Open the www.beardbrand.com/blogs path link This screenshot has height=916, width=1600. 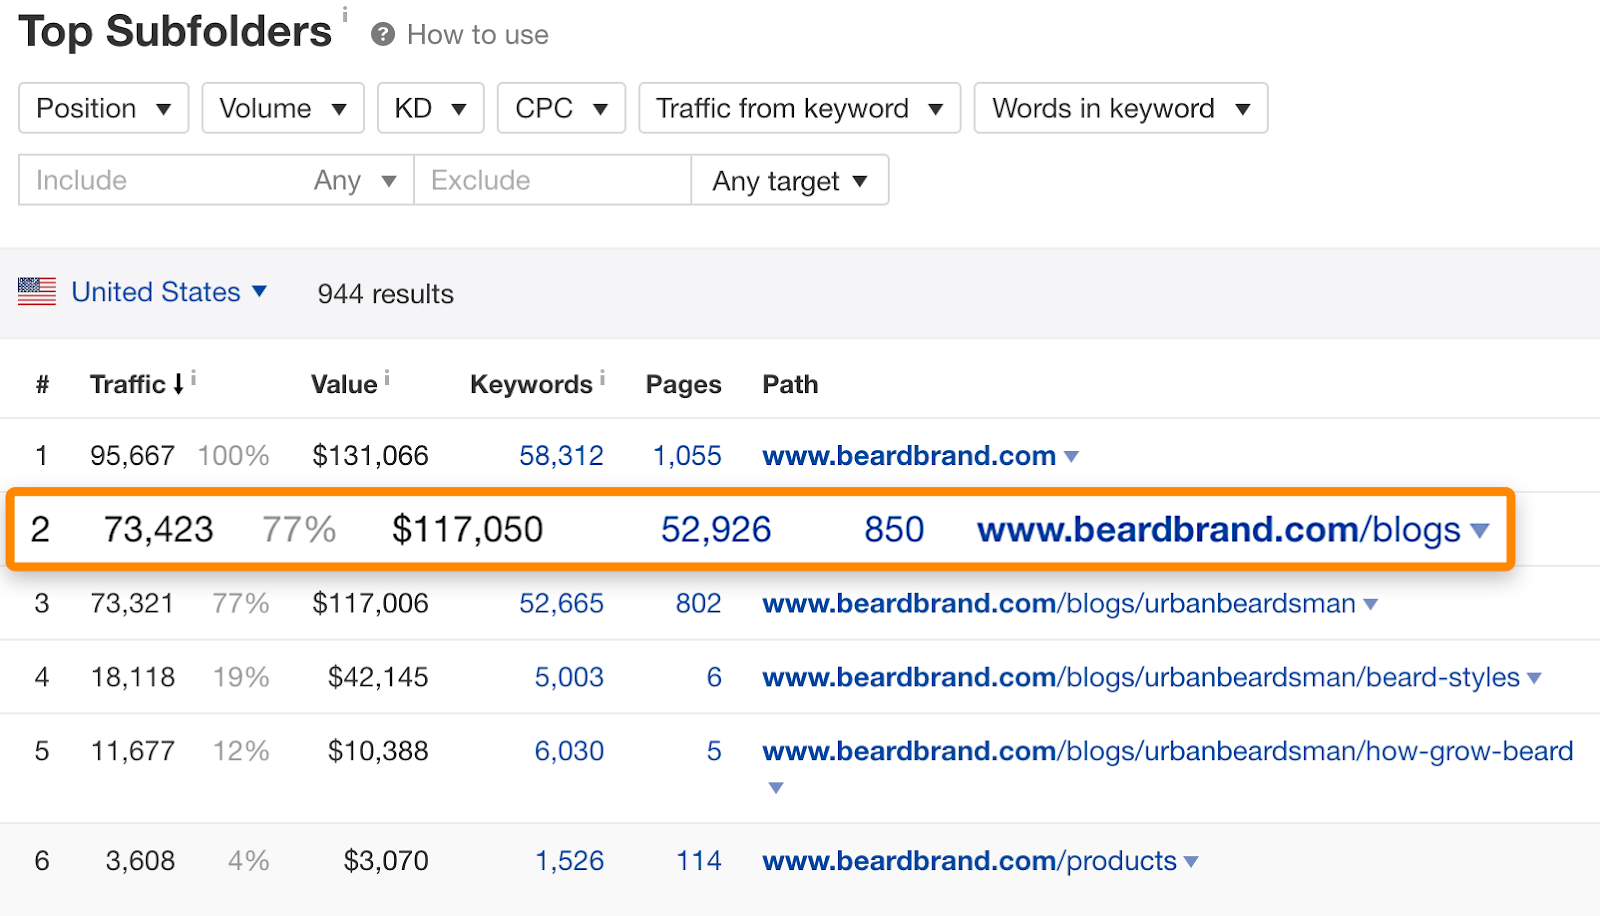tap(1219, 529)
